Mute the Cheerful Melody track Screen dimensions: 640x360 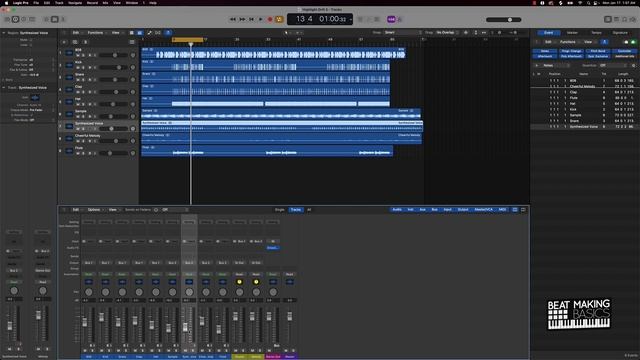(x=78, y=141)
